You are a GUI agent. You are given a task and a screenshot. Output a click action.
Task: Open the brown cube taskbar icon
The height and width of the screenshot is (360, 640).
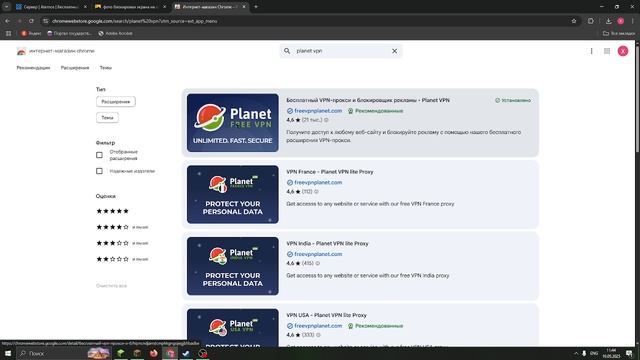click(x=137, y=353)
